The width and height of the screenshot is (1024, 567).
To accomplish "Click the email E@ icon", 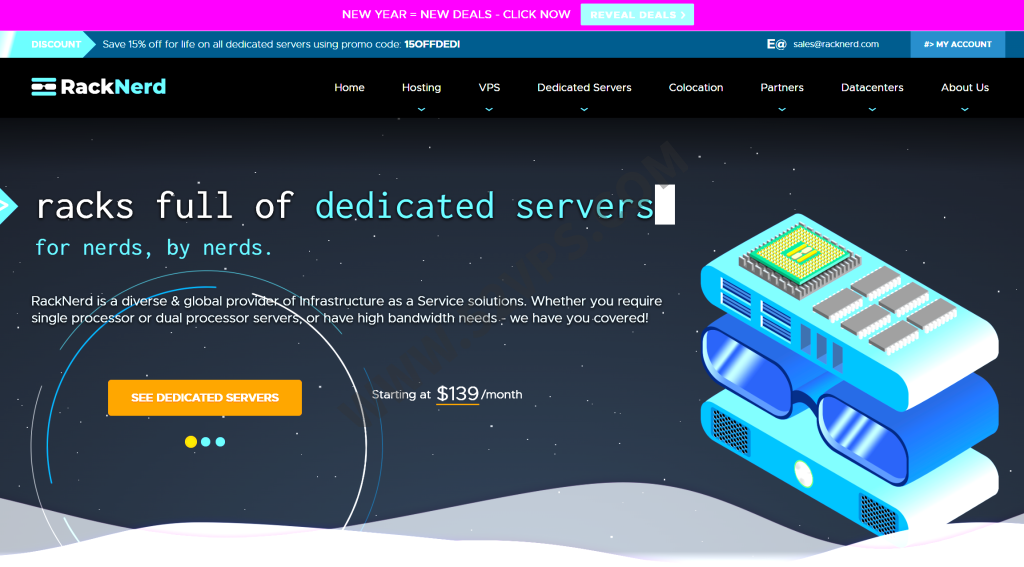I will click(x=776, y=44).
